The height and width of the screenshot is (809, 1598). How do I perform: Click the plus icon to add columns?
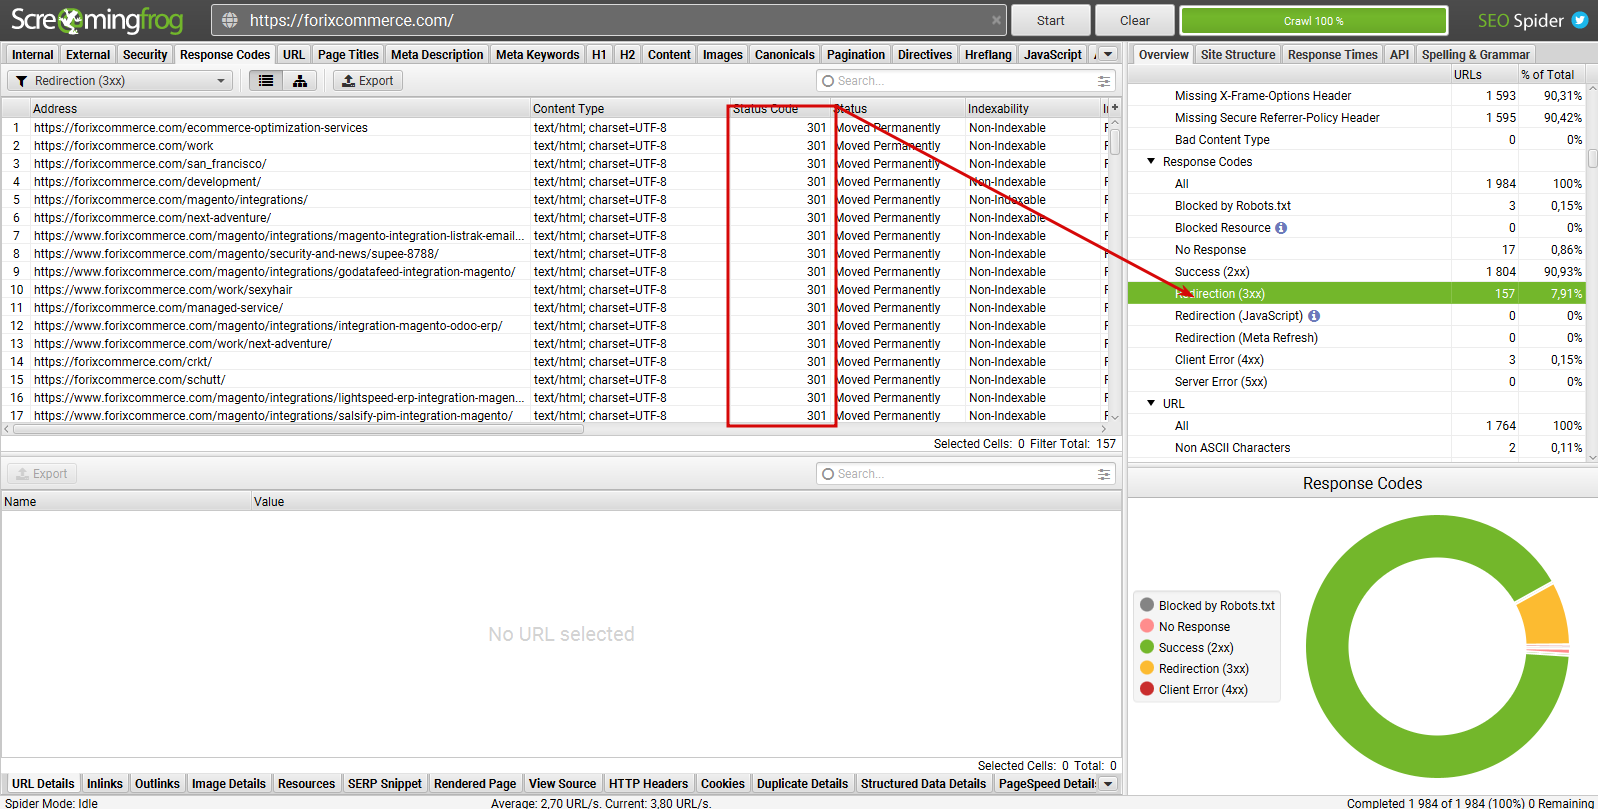(1115, 108)
